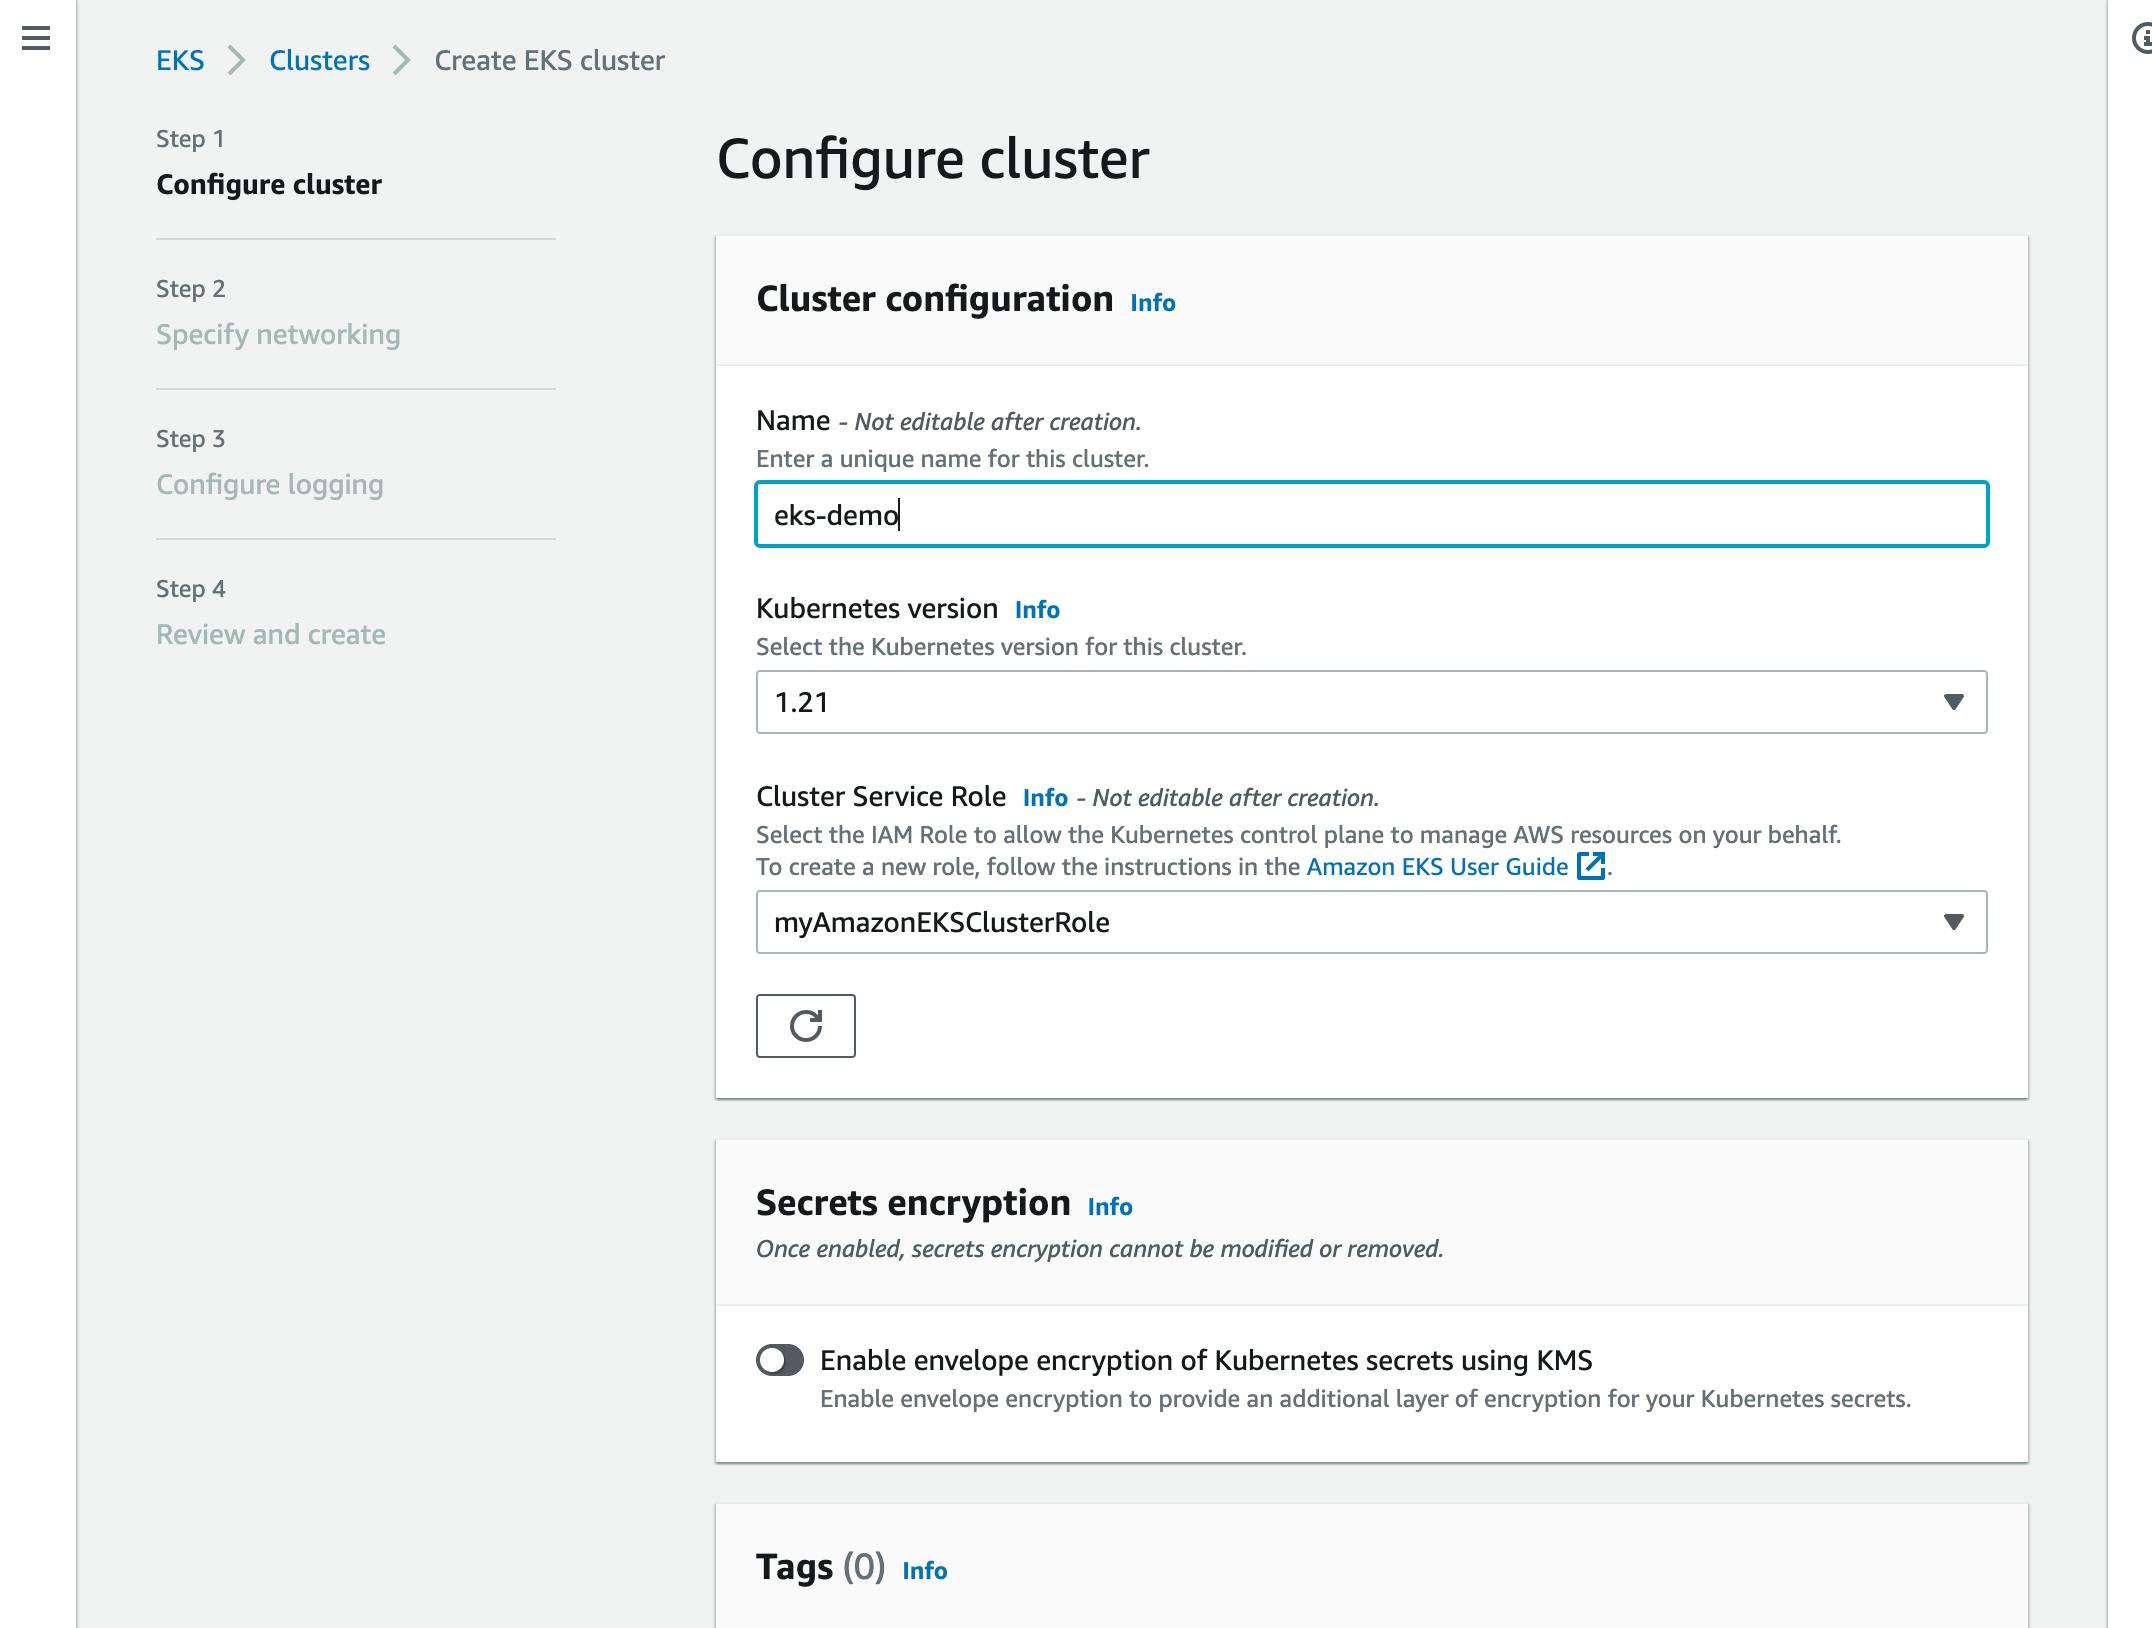Click the Cluster configuration Info link
This screenshot has height=1628, width=2152.
tap(1150, 303)
